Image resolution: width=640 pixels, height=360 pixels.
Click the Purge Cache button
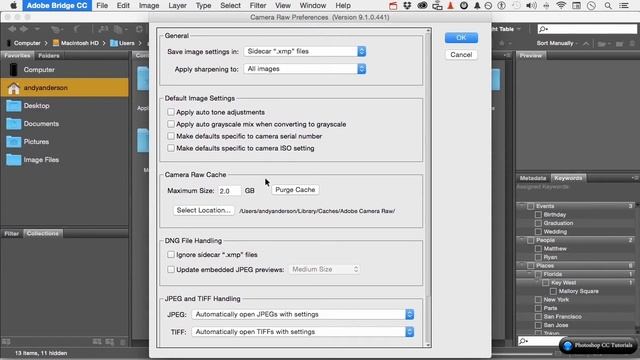pyautogui.click(x=295, y=190)
